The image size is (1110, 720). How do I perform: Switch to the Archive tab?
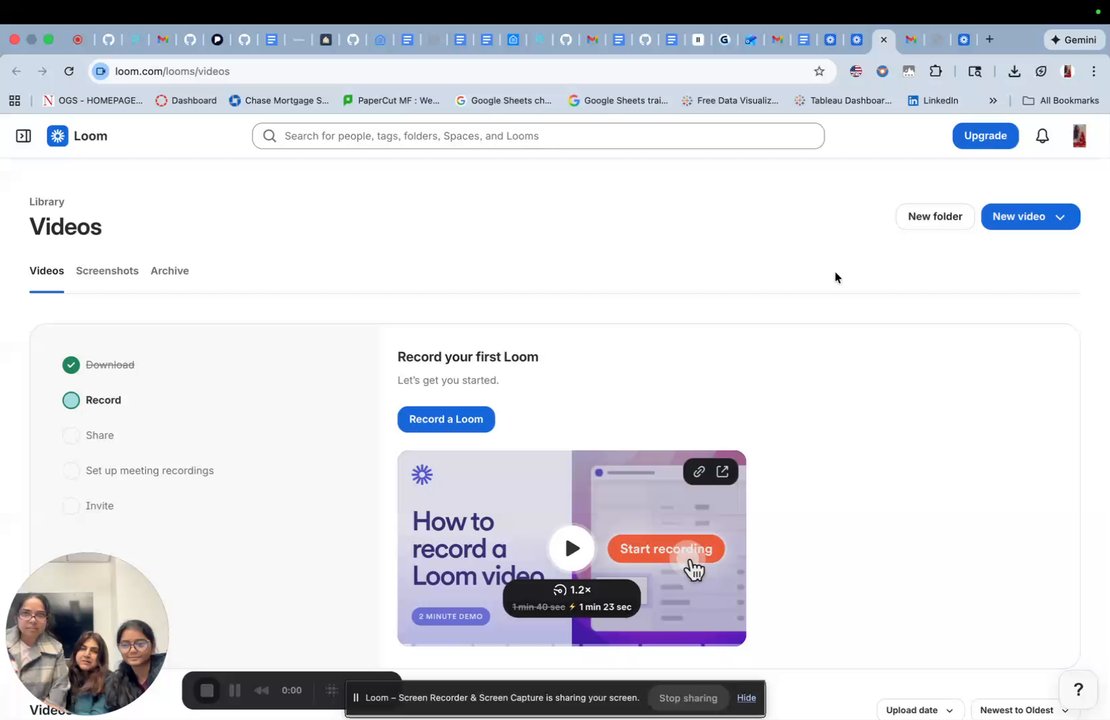click(169, 270)
